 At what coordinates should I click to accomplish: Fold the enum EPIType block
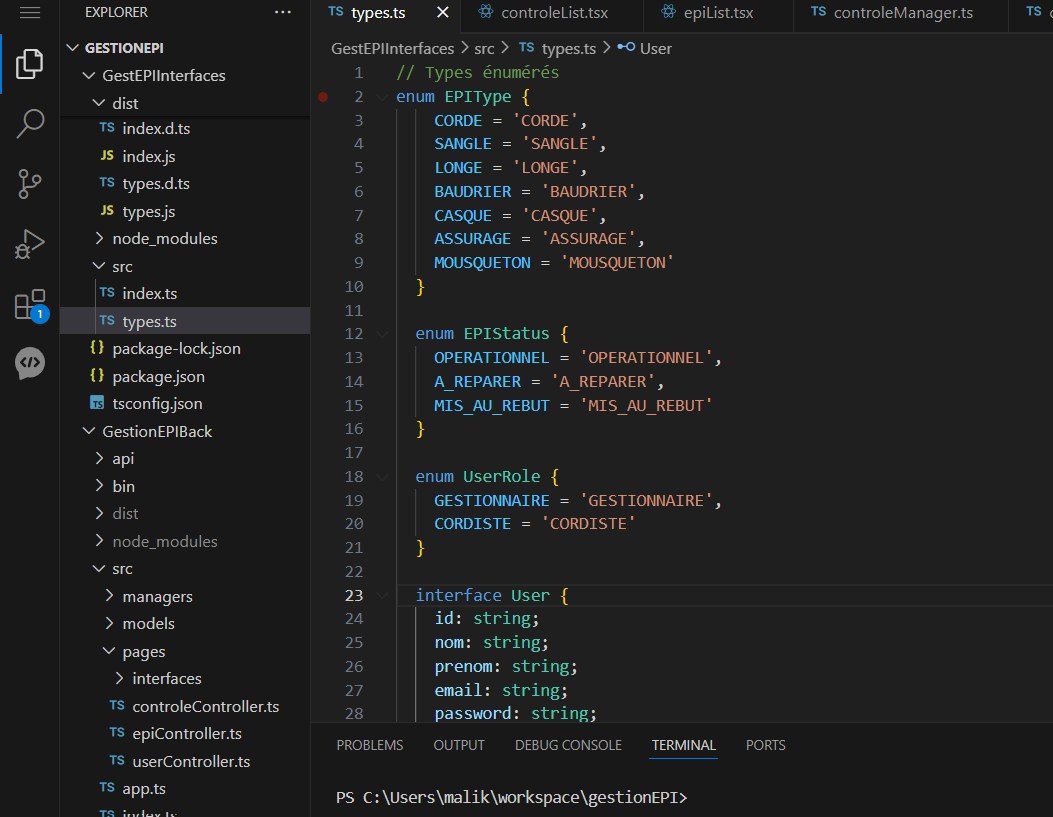[x=382, y=97]
